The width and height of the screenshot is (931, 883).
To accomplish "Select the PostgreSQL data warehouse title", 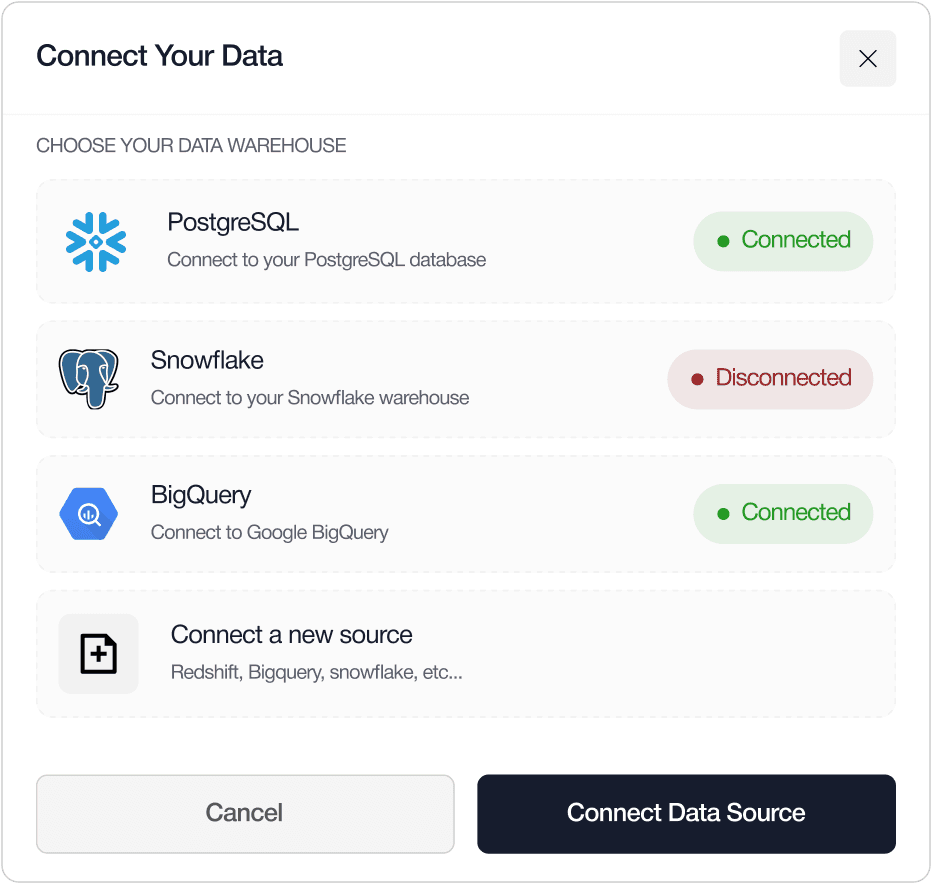I will pos(233,223).
